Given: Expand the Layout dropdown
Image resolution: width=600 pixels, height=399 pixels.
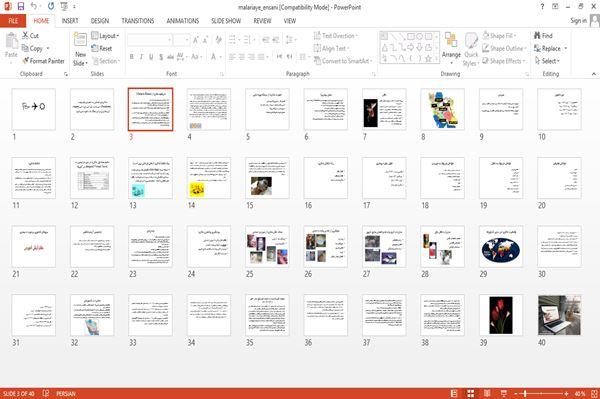Looking at the screenshot, I should (x=105, y=36).
